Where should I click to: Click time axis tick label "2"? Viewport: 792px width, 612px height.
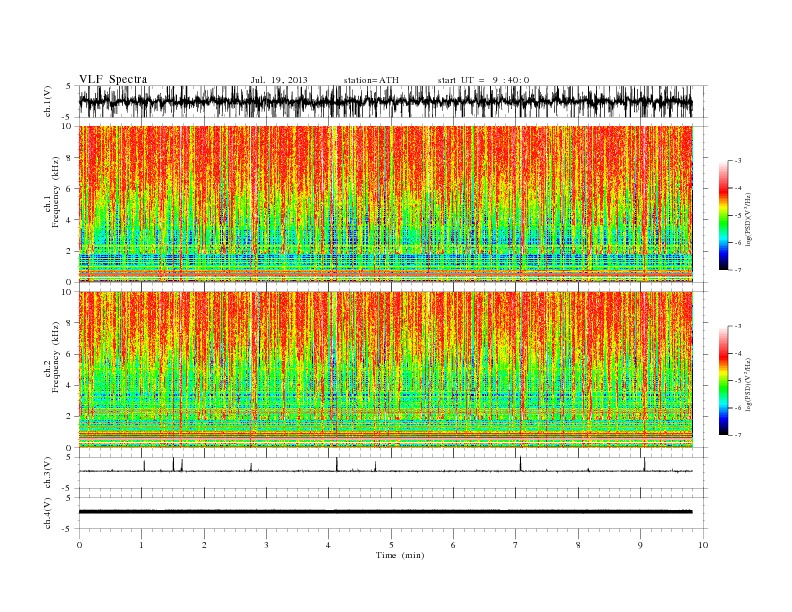pyautogui.click(x=204, y=545)
